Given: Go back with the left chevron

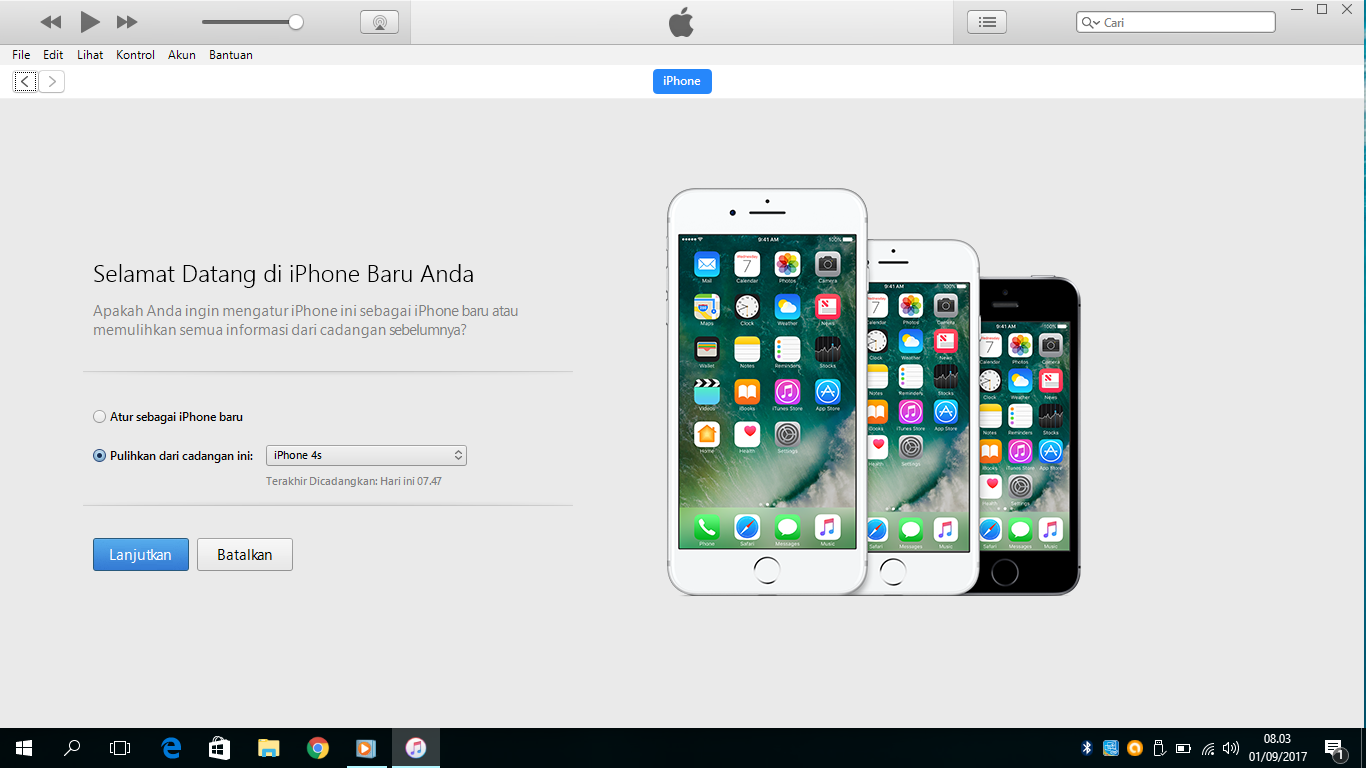Looking at the screenshot, I should [x=25, y=82].
